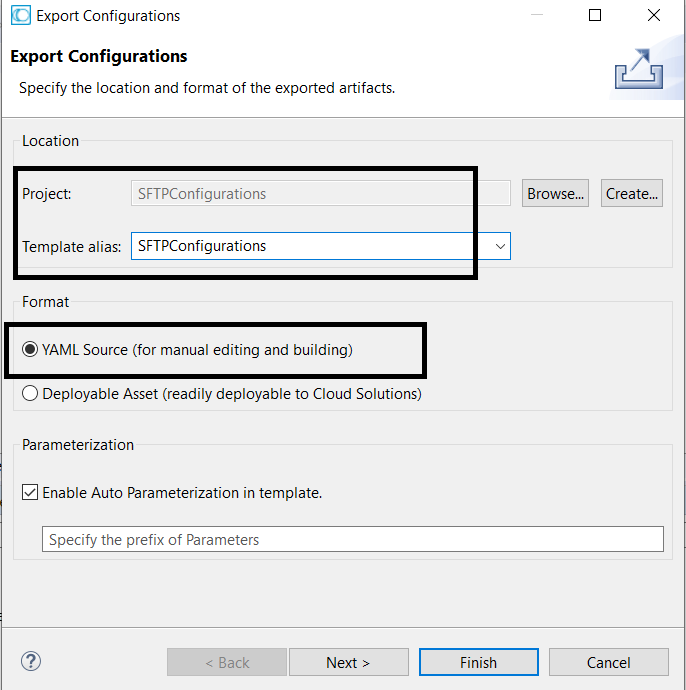Click the Next button
Screen dimensions: 686x690
pyautogui.click(x=348, y=662)
